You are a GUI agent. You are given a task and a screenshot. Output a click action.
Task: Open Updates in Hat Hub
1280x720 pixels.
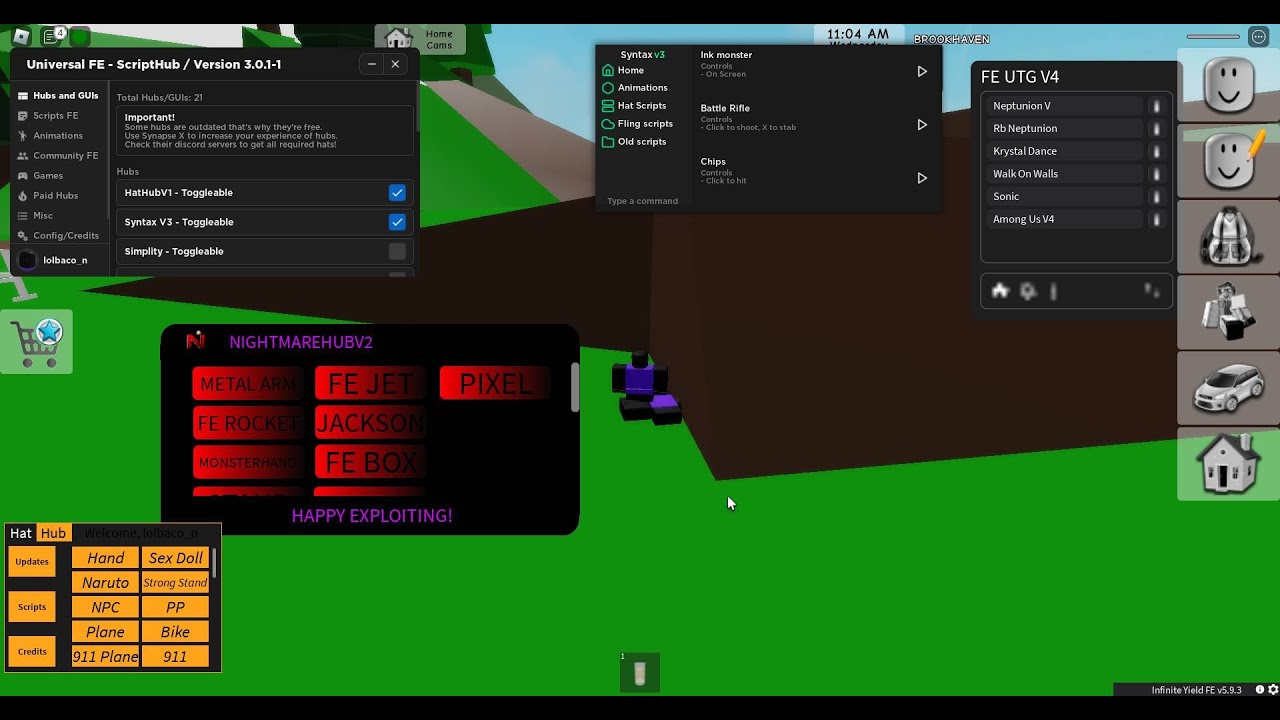pyautogui.click(x=32, y=561)
